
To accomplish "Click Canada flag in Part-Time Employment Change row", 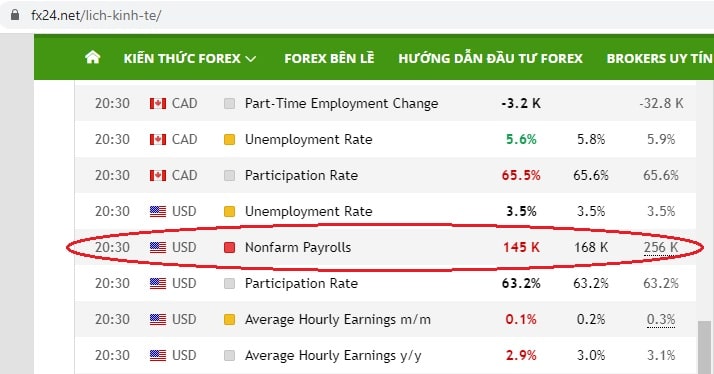I will tap(158, 103).
